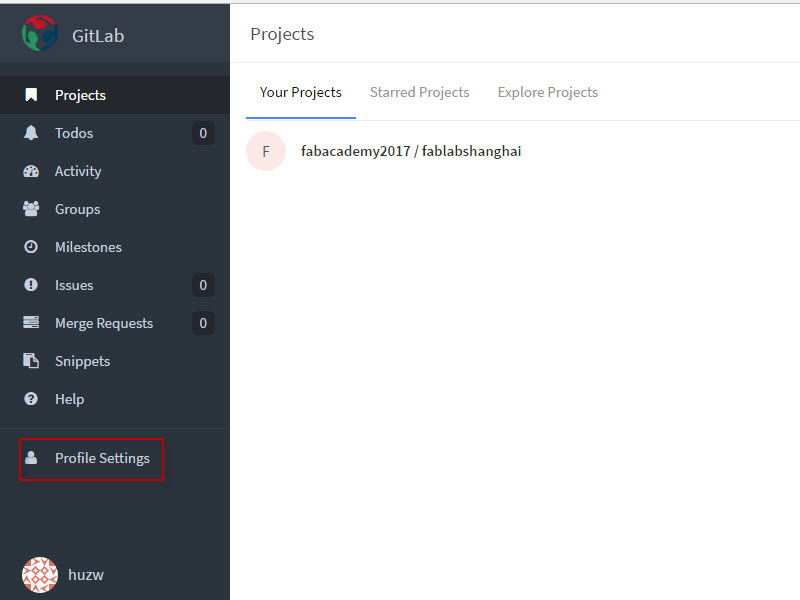Open Snippets in the sidebar
This screenshot has width=800, height=600.
(x=115, y=361)
